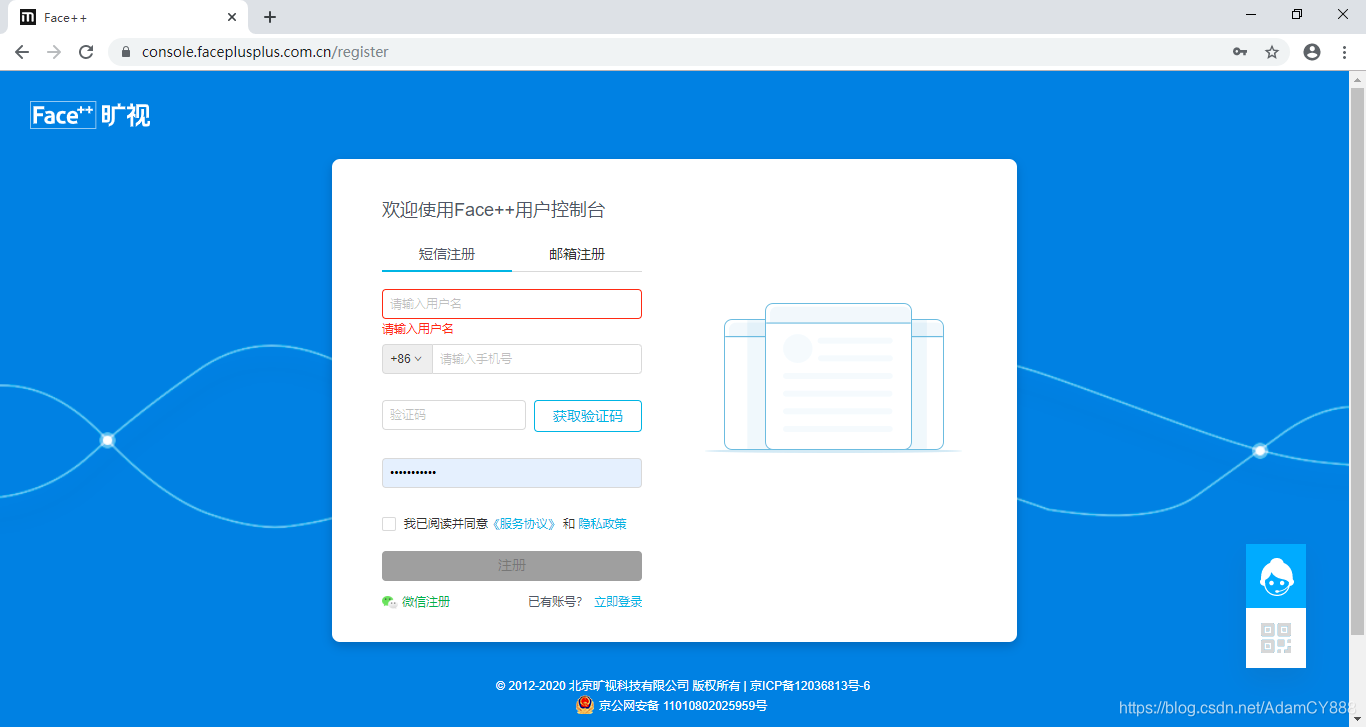This screenshot has height=727, width=1366.
Task: Click the 微信注册 link
Action: pos(426,602)
